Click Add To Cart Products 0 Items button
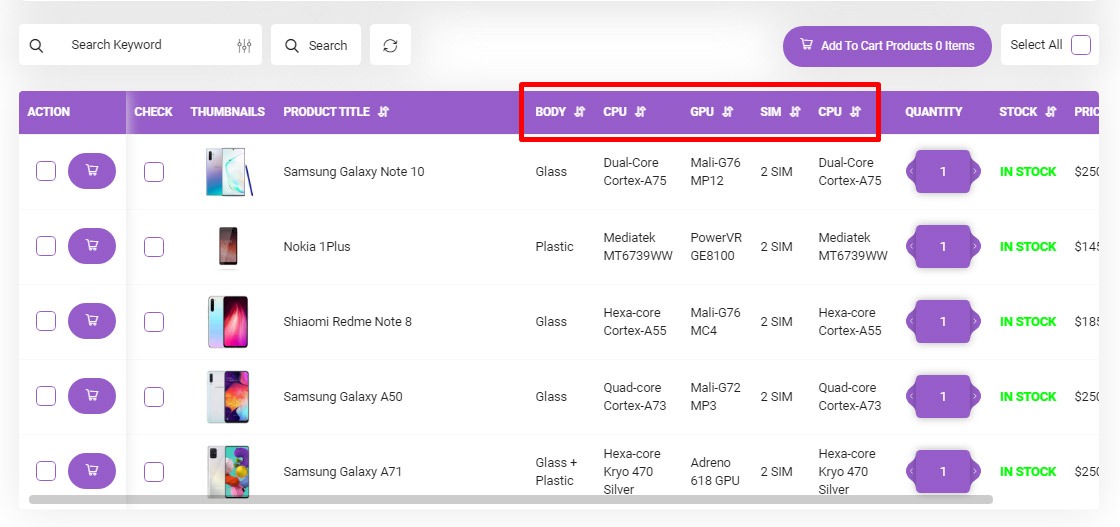1120x527 pixels. pyautogui.click(x=887, y=46)
